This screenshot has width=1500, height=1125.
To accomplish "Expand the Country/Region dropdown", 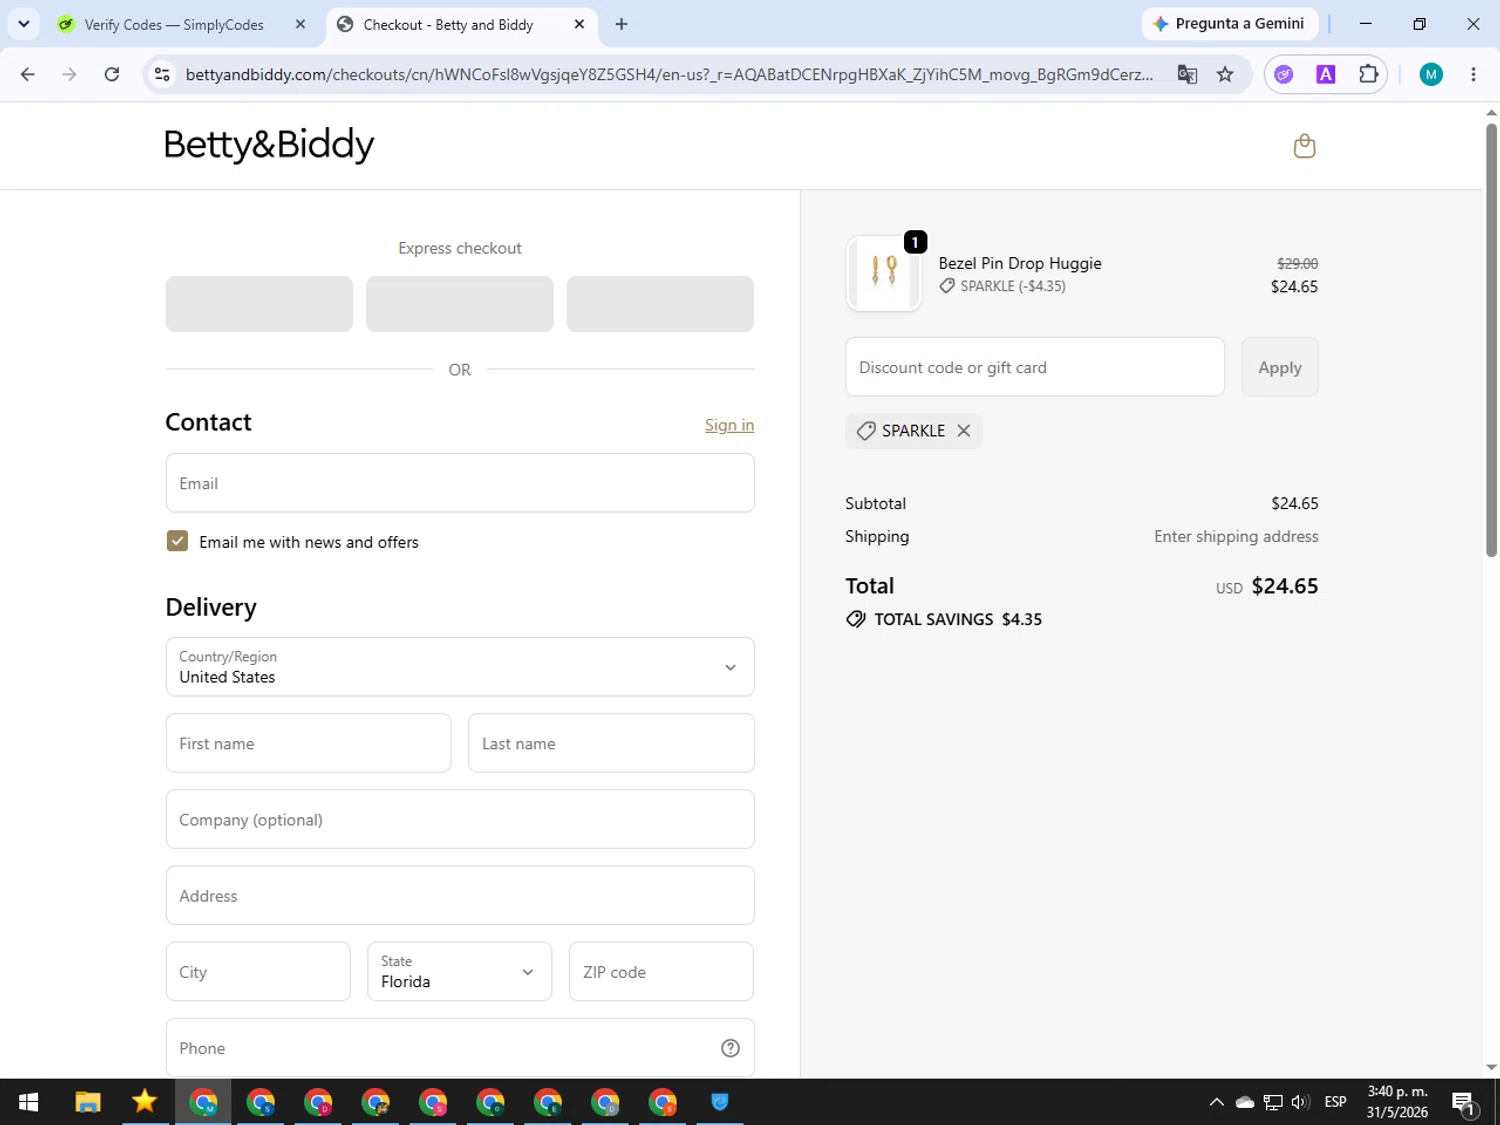I will 460,667.
